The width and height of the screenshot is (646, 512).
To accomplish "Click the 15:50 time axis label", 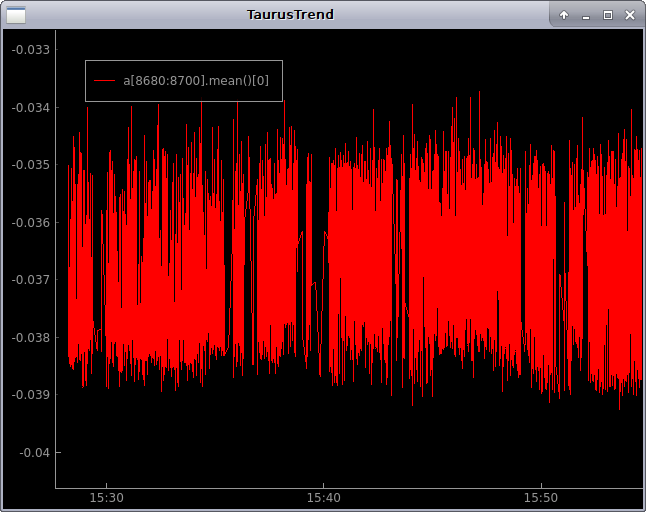I will (x=540, y=498).
